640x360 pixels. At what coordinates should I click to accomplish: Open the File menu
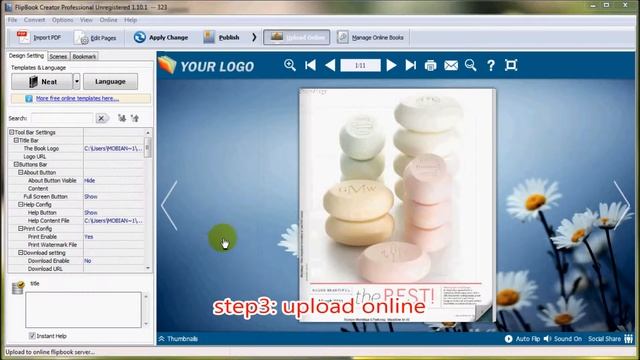click(12, 20)
